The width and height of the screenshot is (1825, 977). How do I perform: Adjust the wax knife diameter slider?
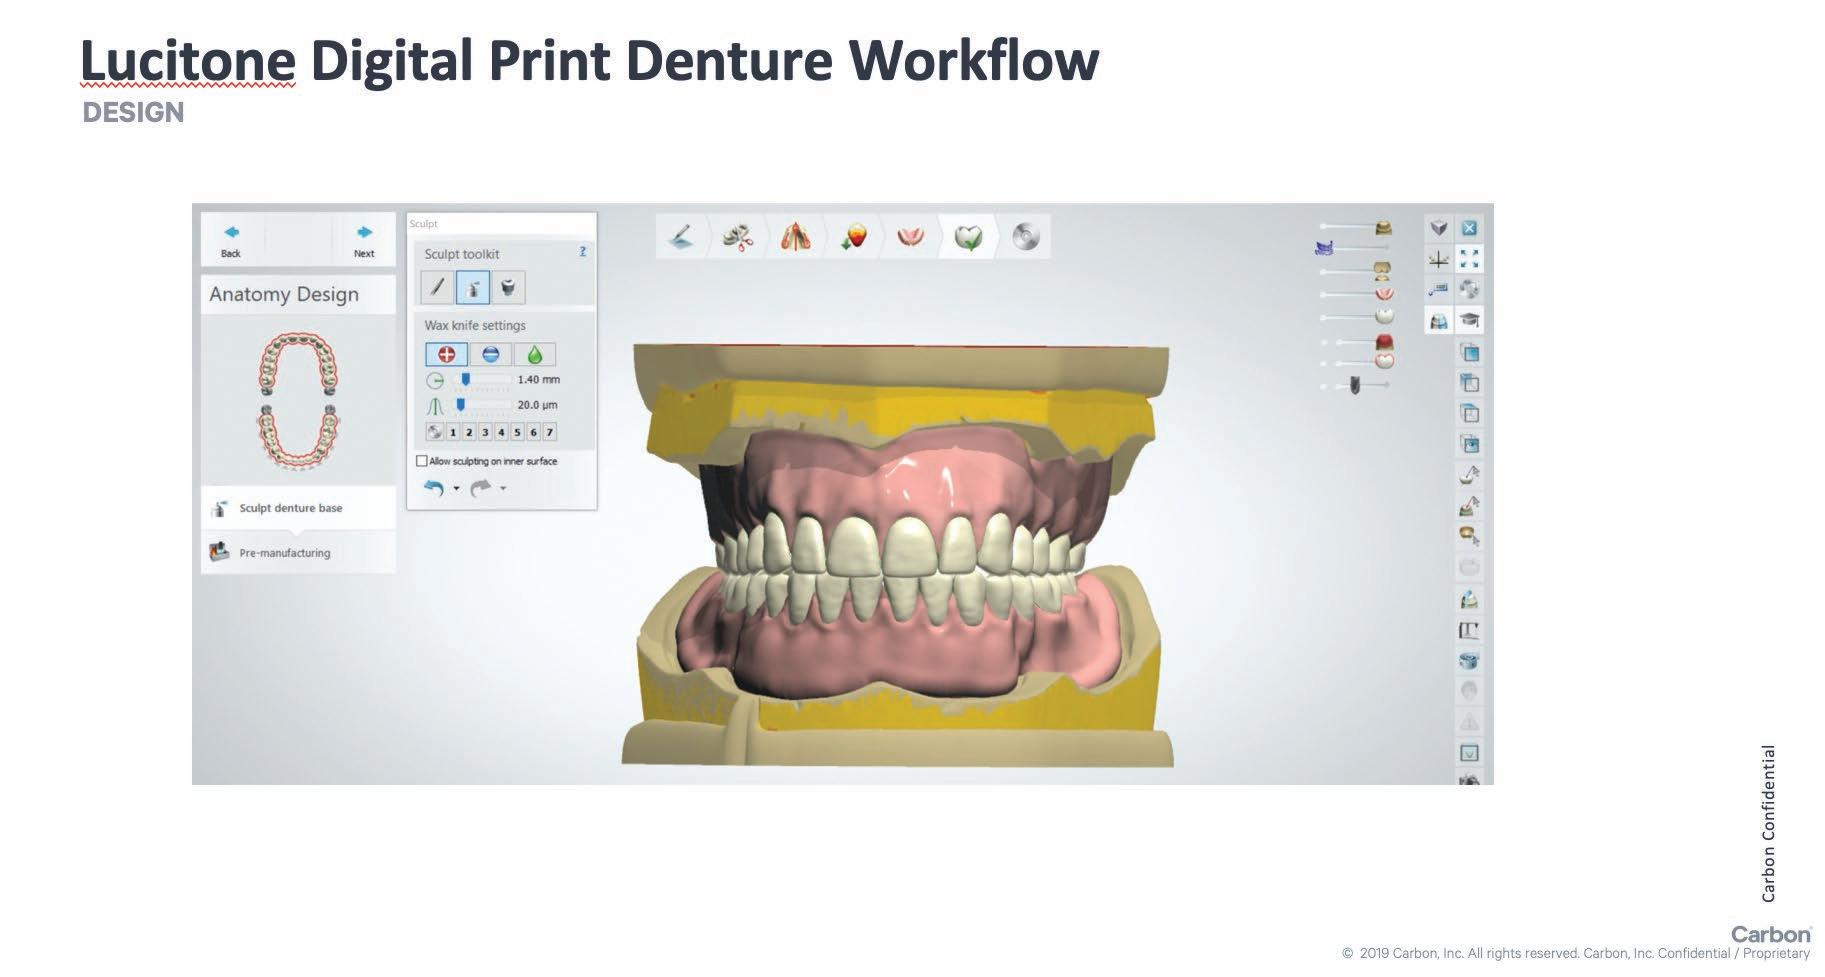(484, 380)
